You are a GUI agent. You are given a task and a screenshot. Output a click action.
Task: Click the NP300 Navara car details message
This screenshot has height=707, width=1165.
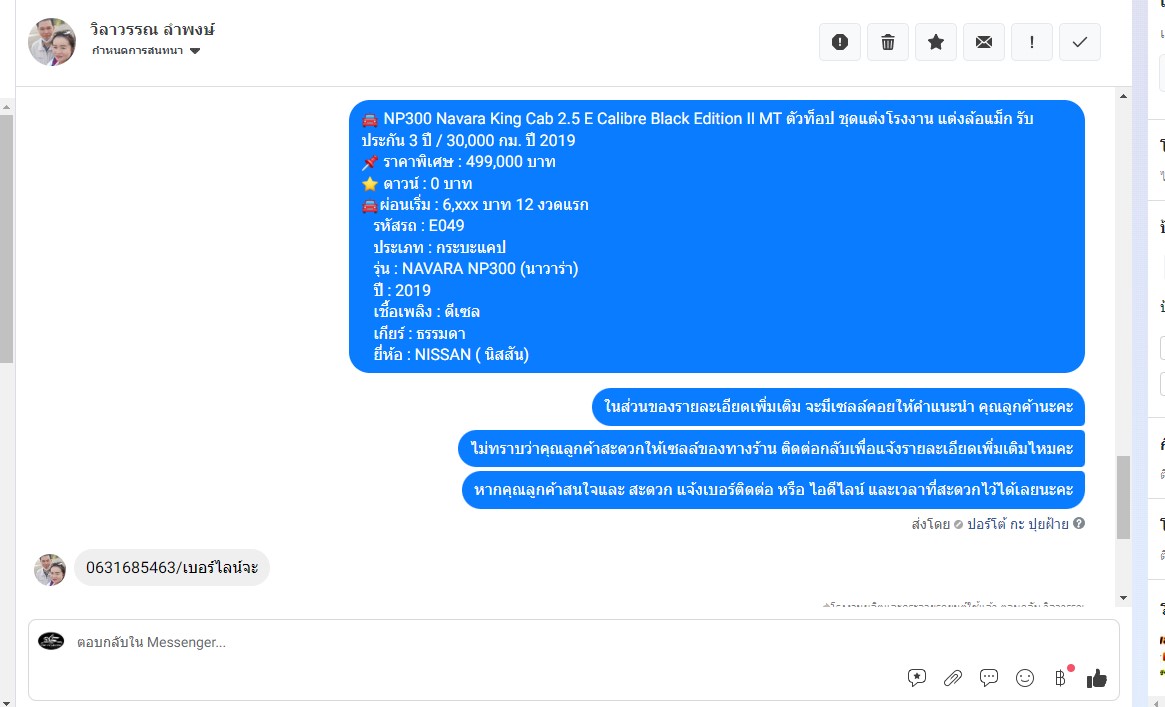point(716,236)
